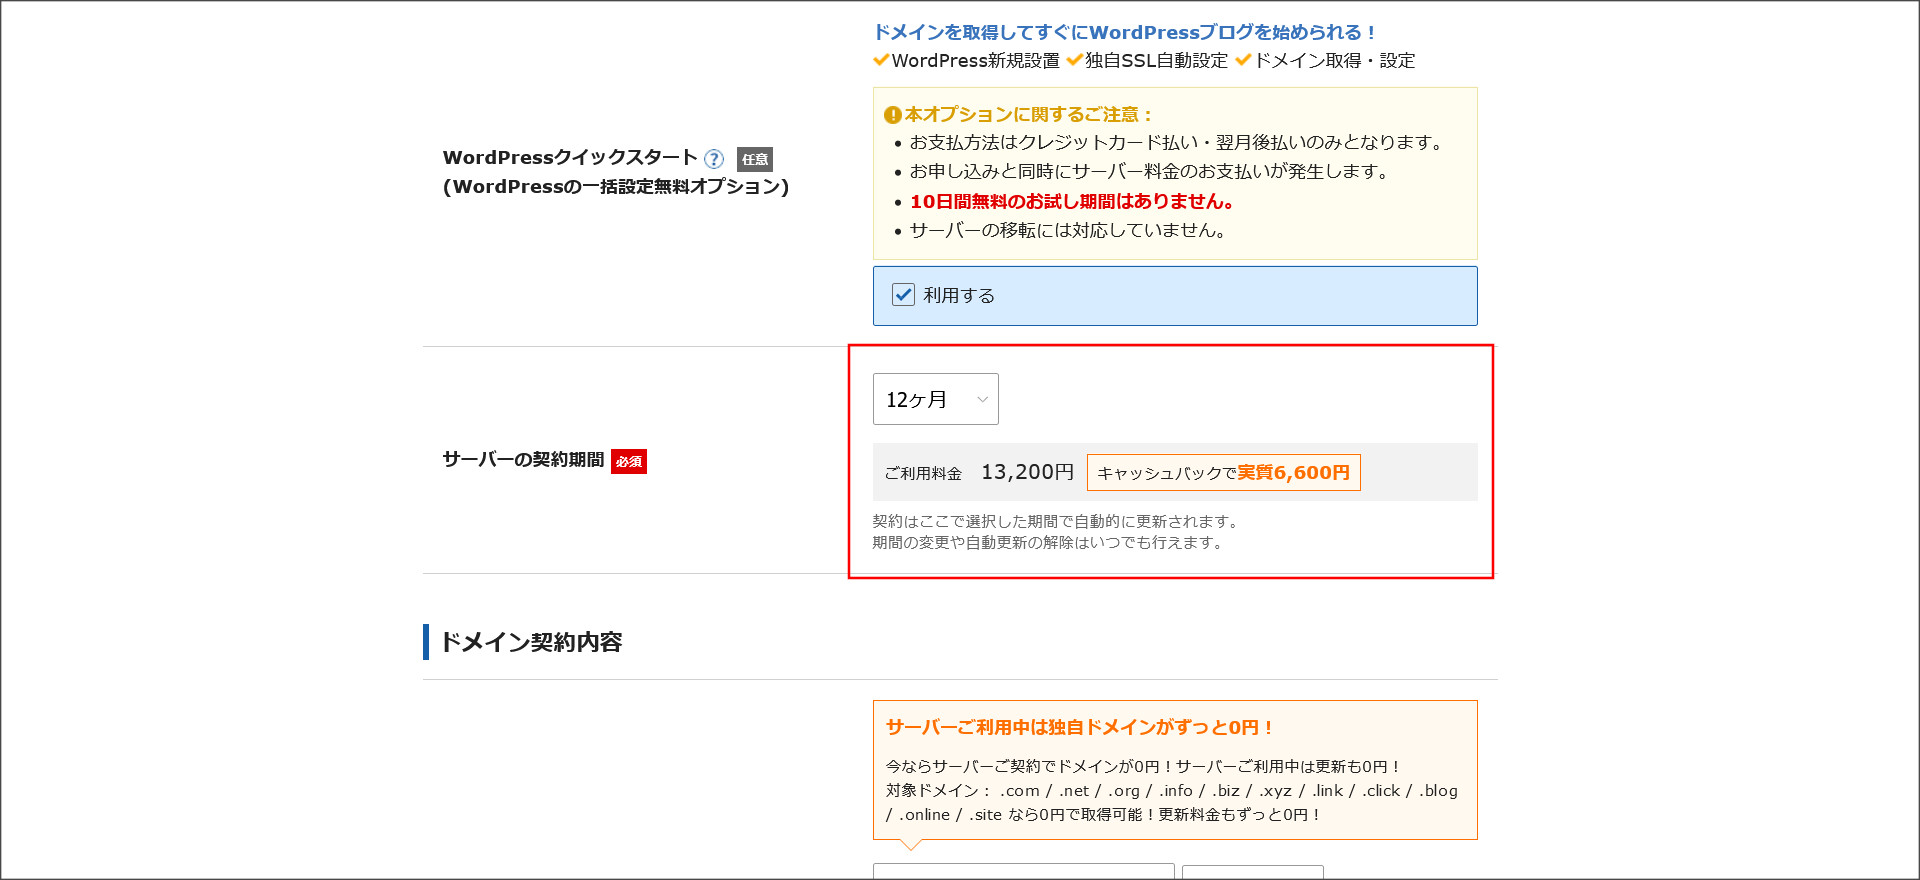Click the 必須 required badge

coord(629,461)
